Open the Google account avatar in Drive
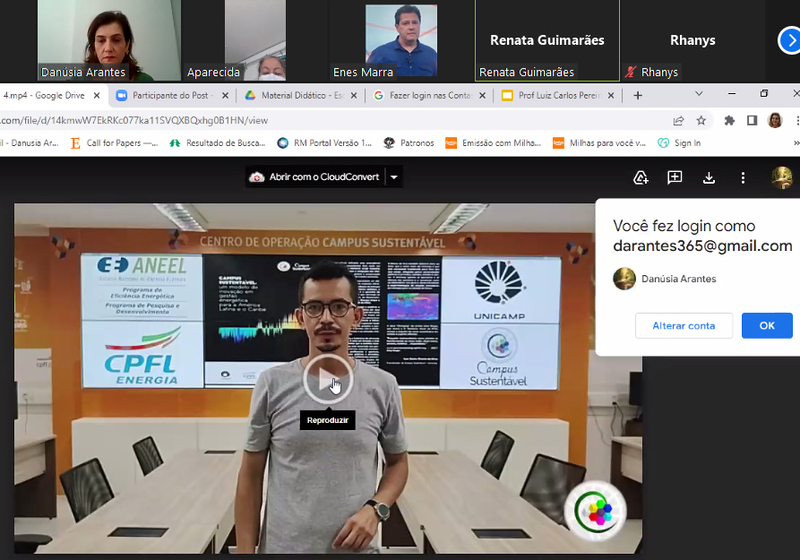800x560 pixels. 782,178
